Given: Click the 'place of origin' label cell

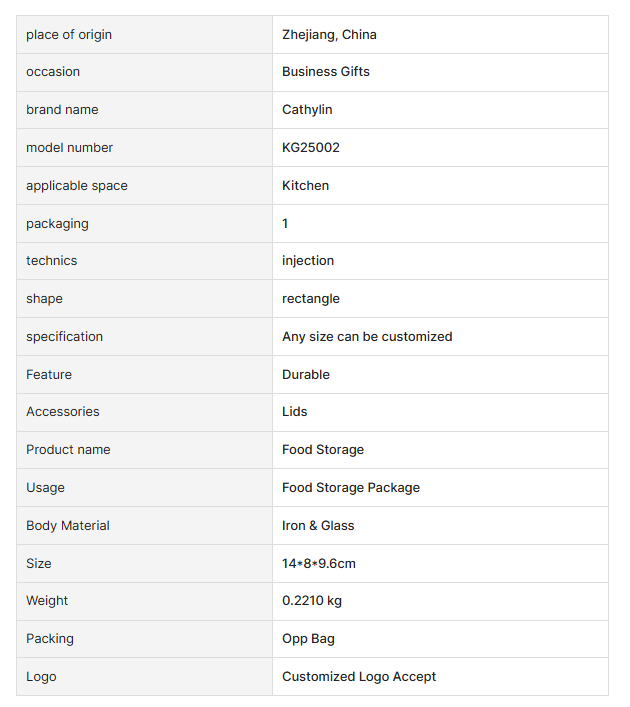Looking at the screenshot, I should pyautogui.click(x=69, y=35).
